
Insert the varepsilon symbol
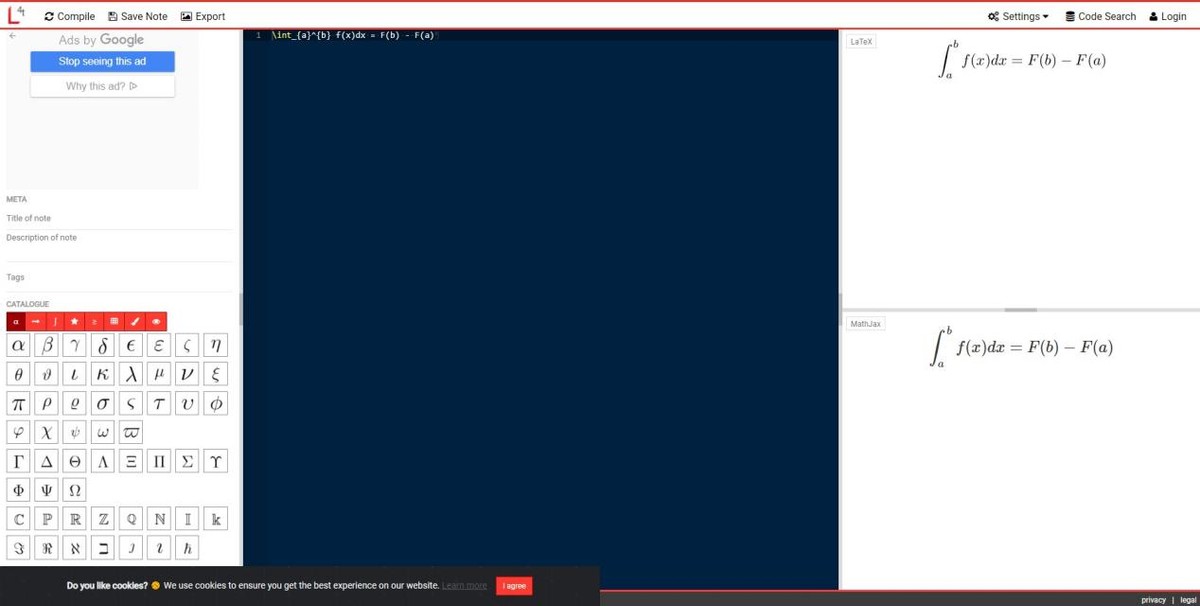[159, 346]
